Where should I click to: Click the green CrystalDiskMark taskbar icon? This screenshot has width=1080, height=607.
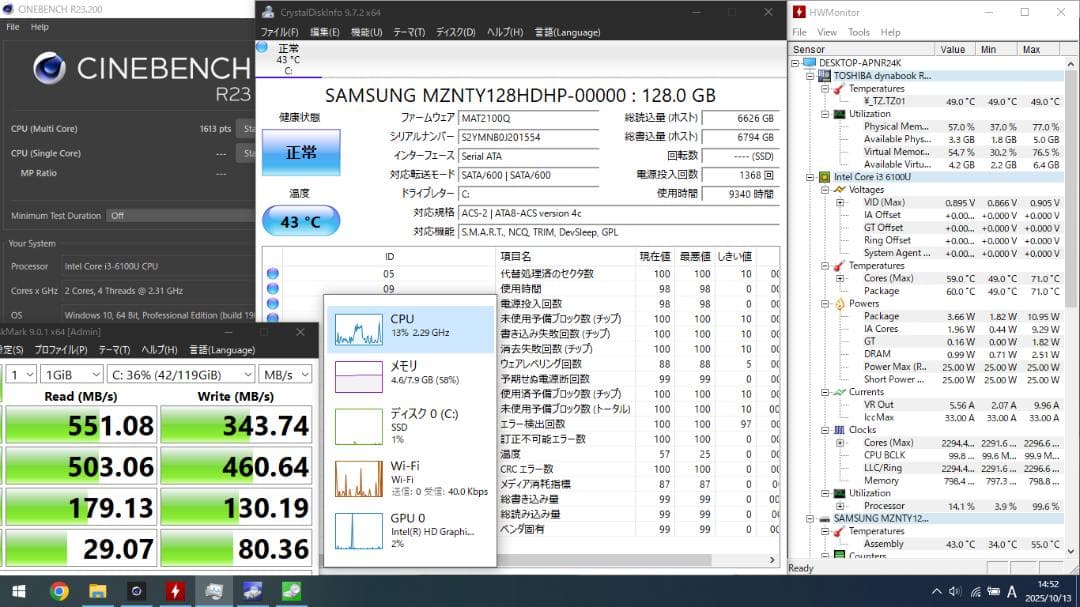click(291, 591)
